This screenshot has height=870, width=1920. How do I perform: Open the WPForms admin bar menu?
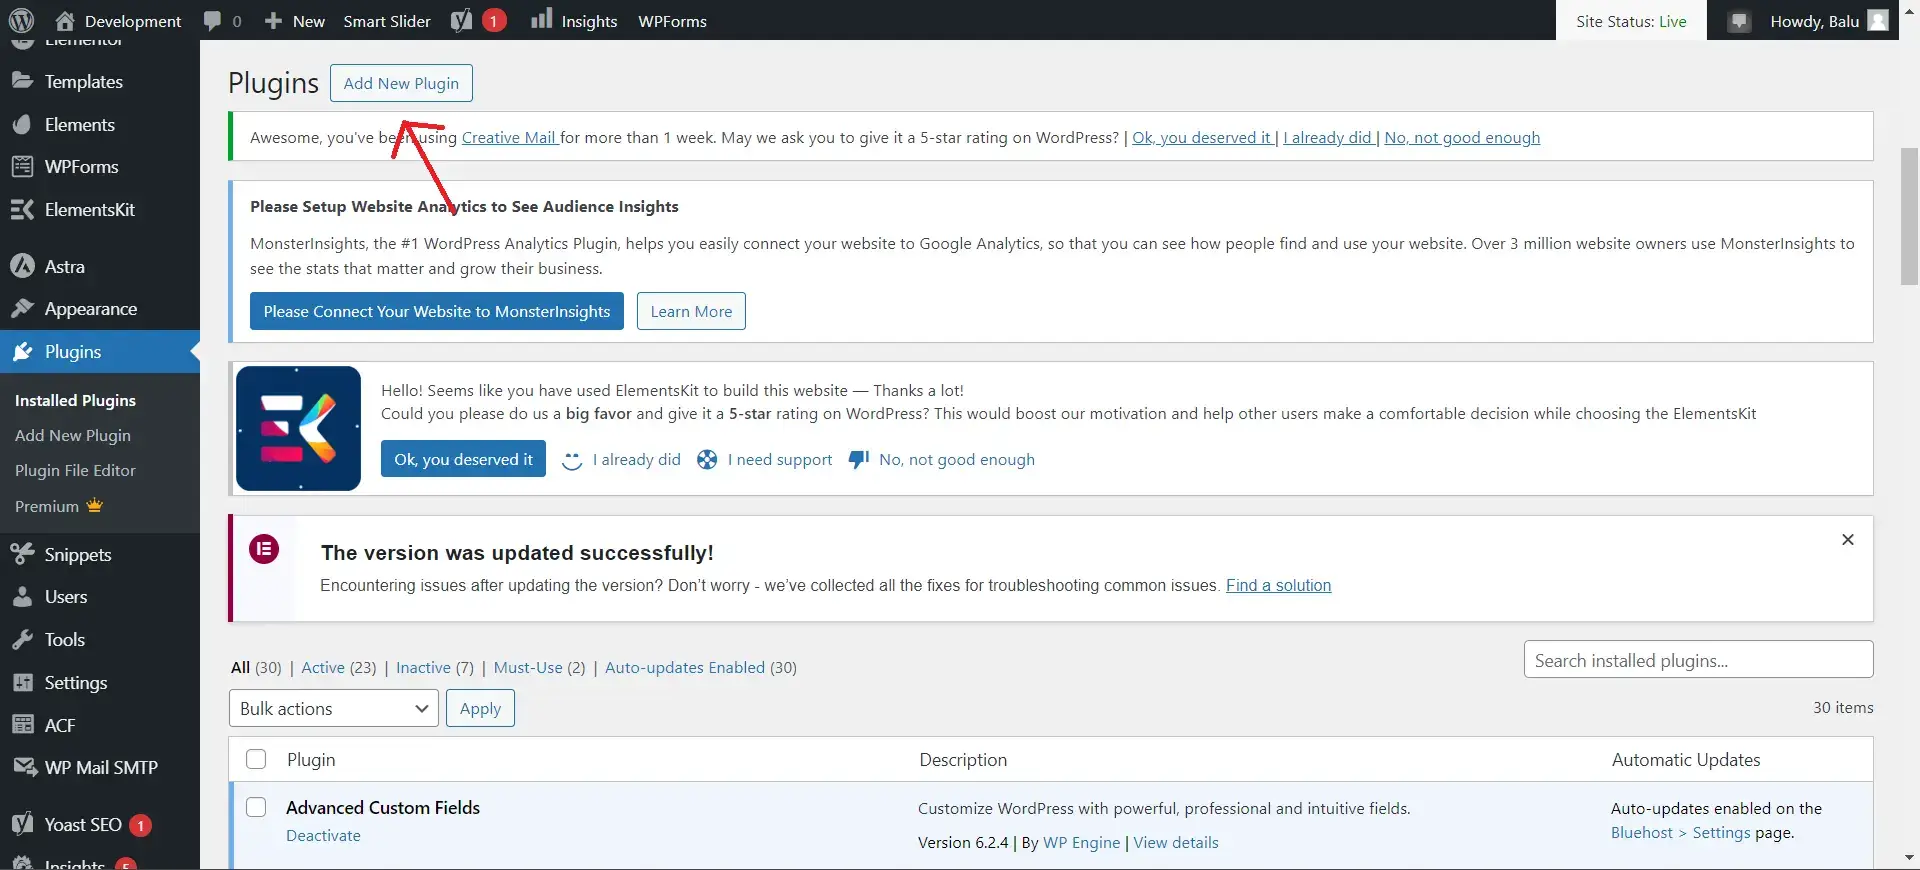(x=672, y=21)
